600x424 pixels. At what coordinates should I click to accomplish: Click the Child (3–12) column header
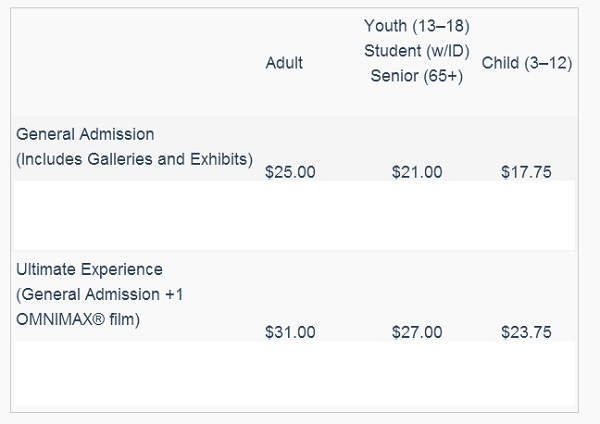[x=526, y=63]
